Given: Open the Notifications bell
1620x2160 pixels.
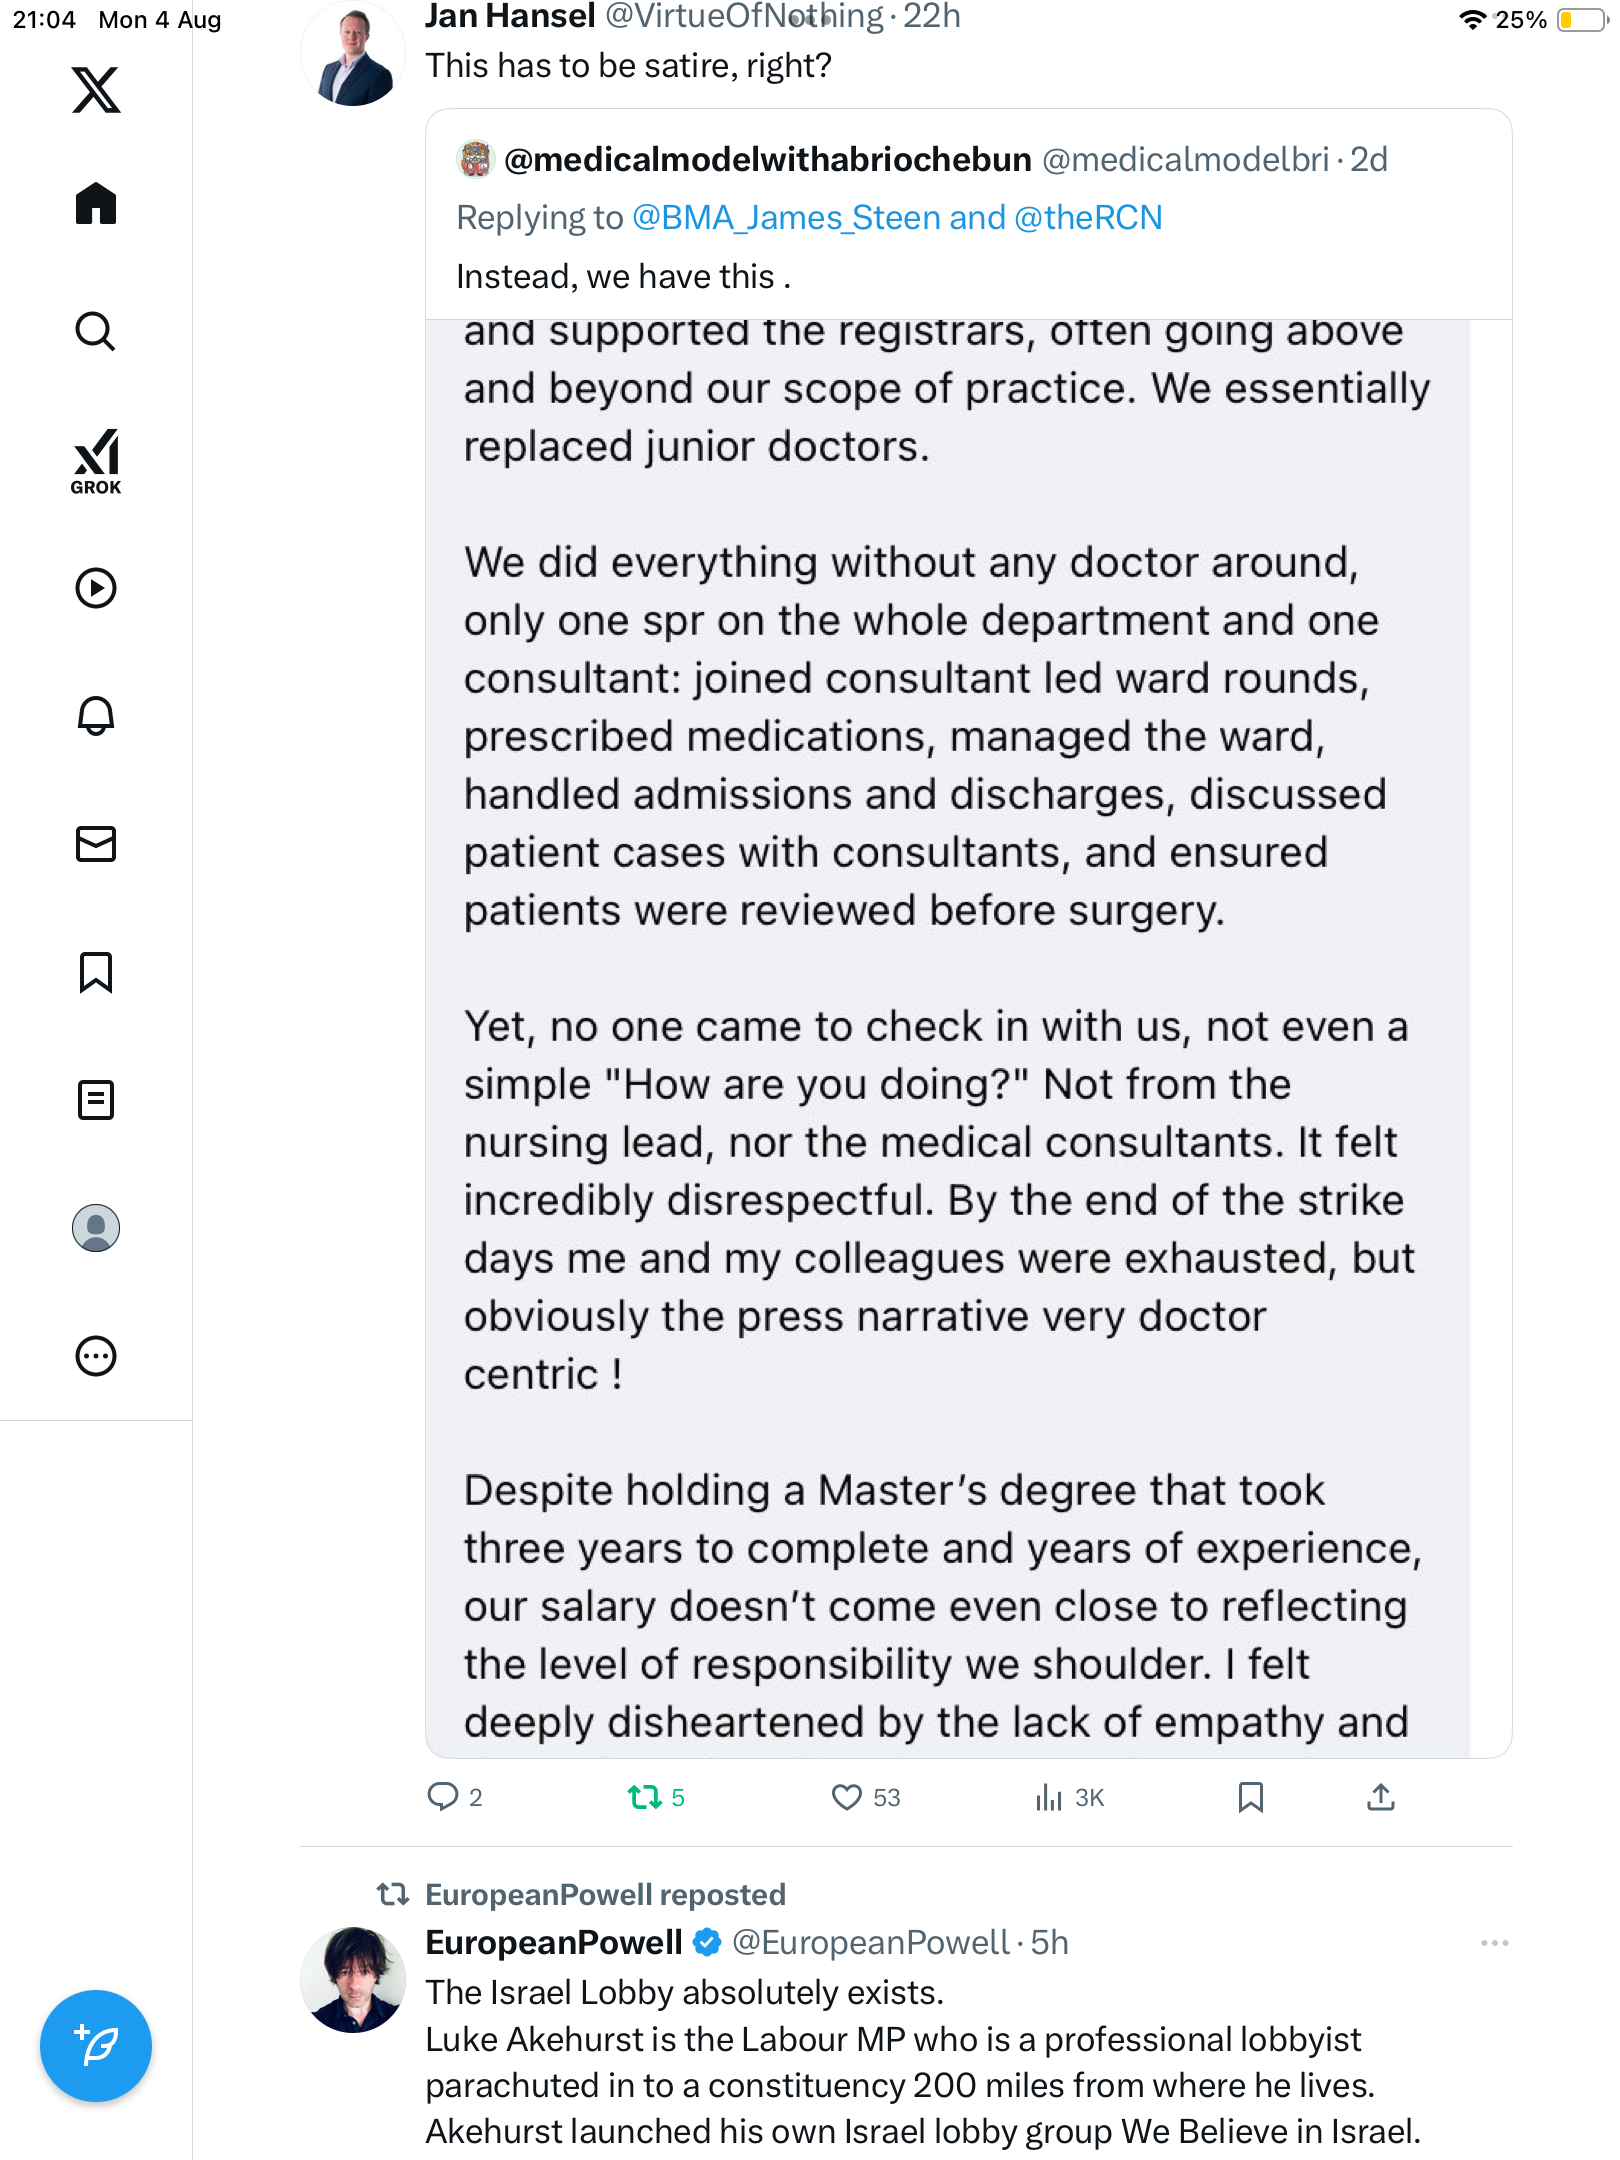Looking at the screenshot, I should [96, 716].
